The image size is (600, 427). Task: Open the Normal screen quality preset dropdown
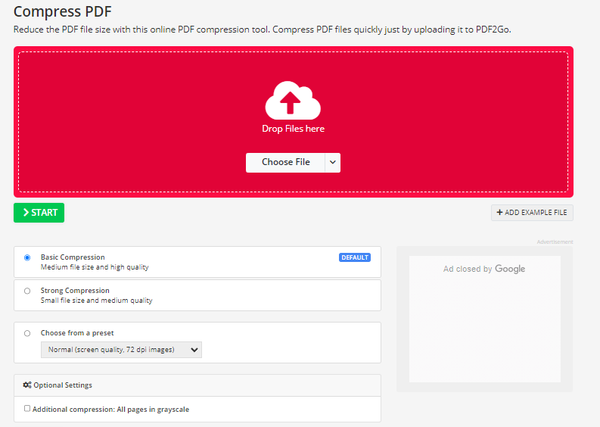pyautogui.click(x=121, y=350)
